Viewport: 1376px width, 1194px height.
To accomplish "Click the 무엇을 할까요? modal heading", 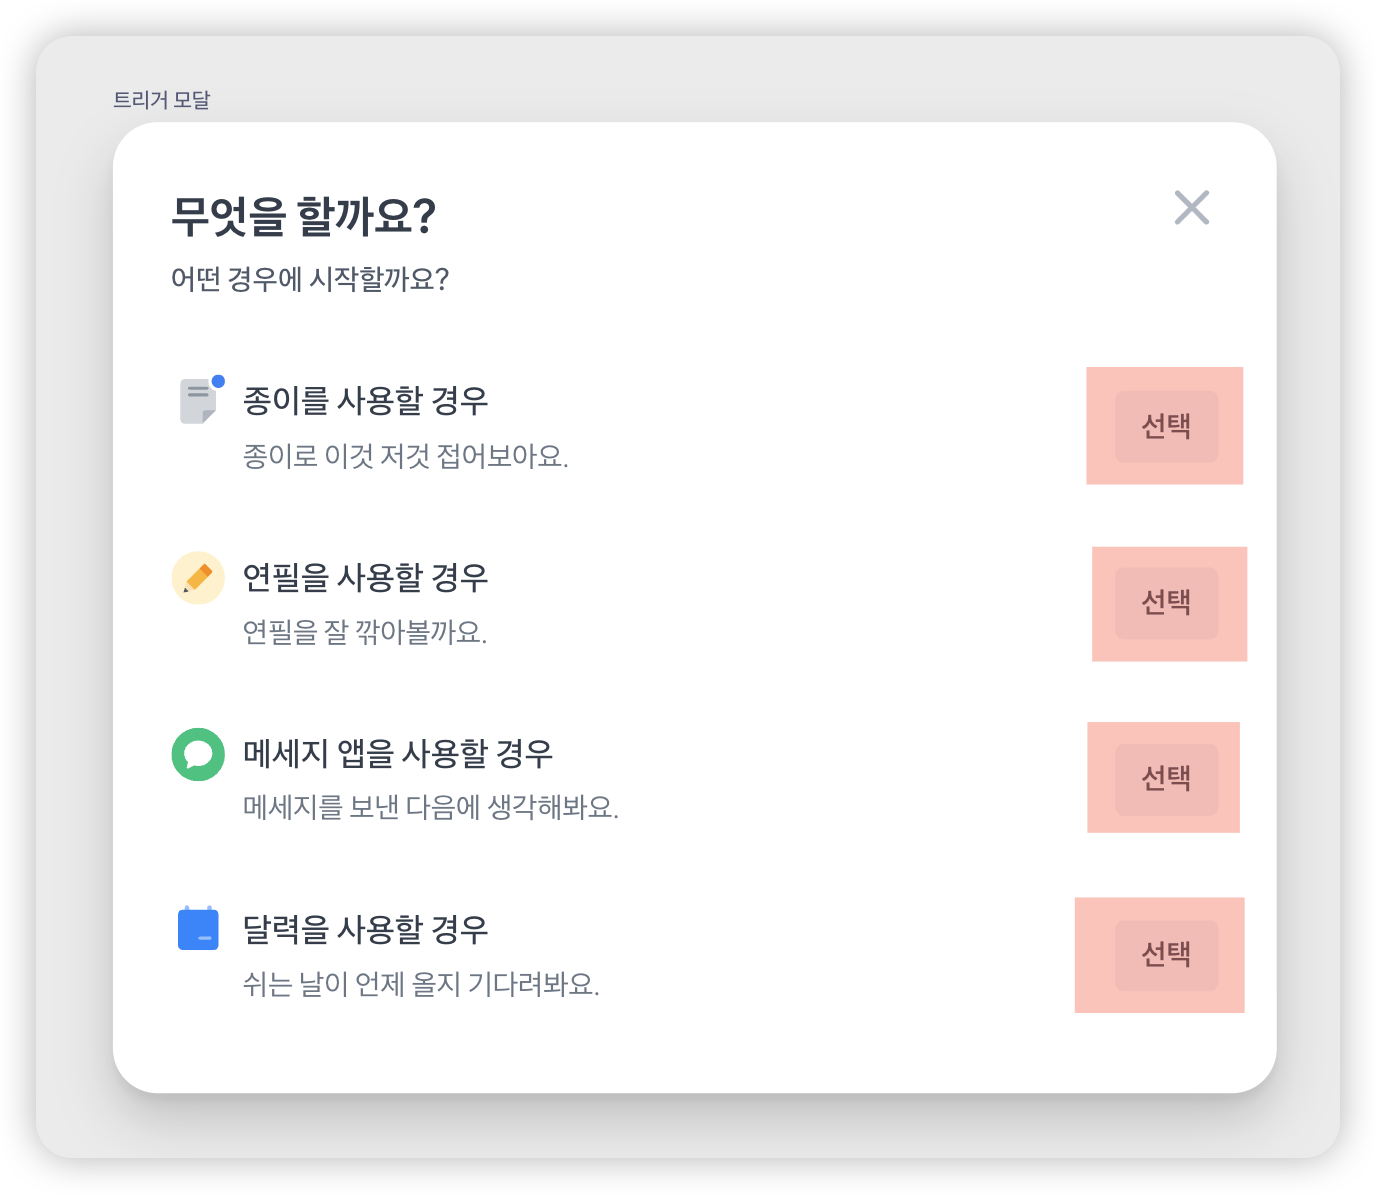I will (303, 216).
